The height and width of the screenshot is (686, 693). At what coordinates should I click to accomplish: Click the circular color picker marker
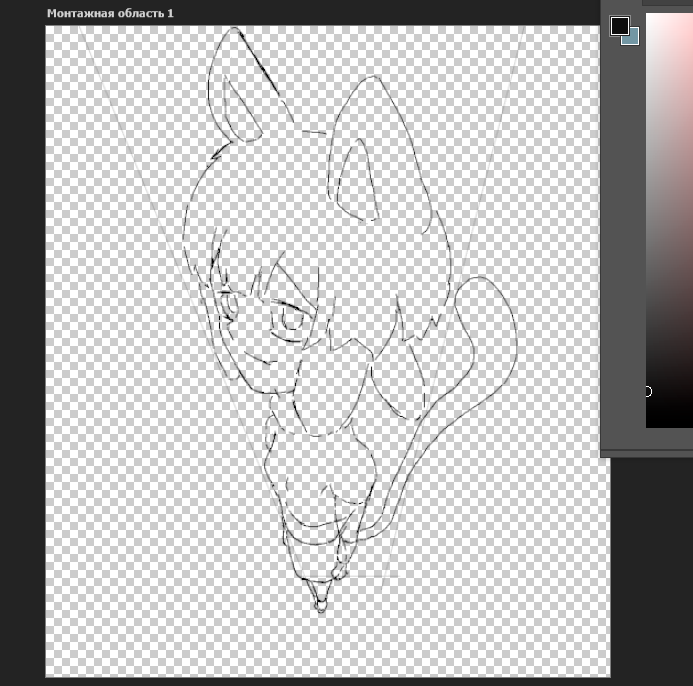(648, 391)
